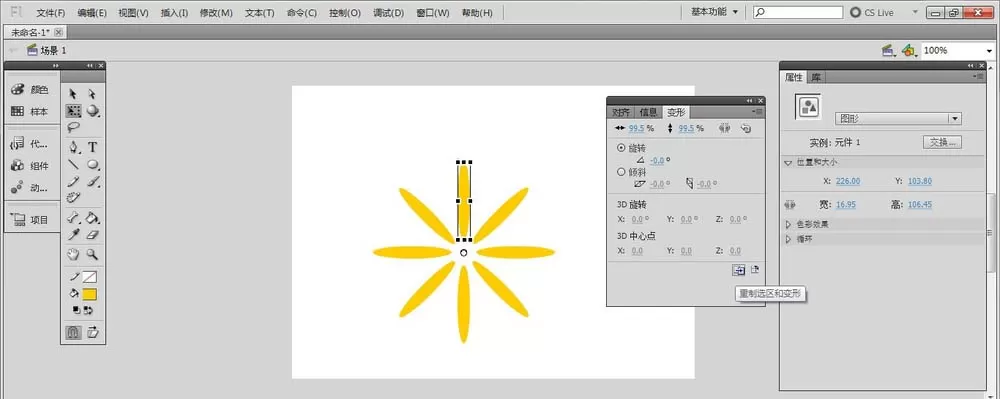
Task: Select the 倾斜 skew radio button
Action: click(x=621, y=171)
